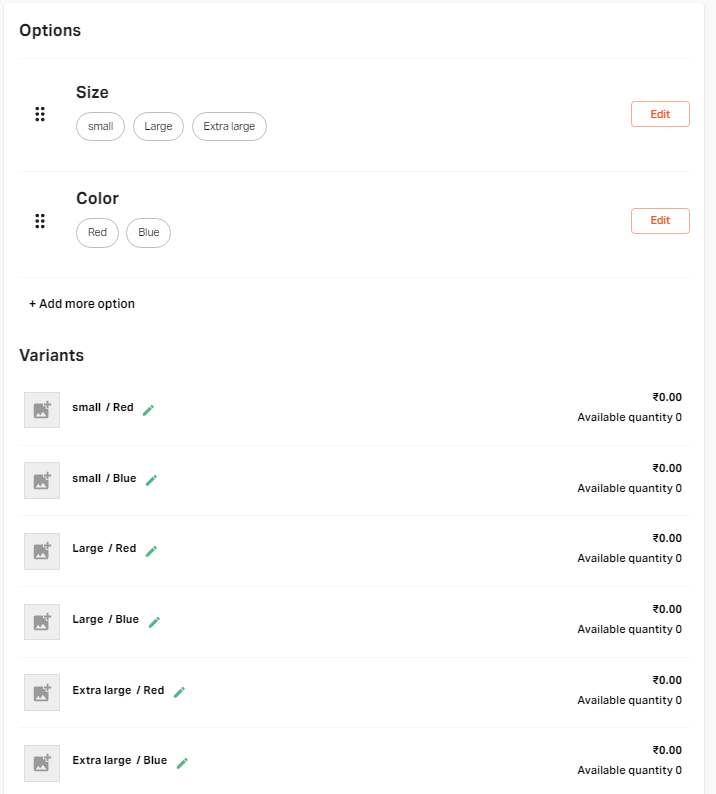Image resolution: width=716 pixels, height=794 pixels.
Task: Edit the Large / Blue variant pencil icon
Action: [x=154, y=622]
